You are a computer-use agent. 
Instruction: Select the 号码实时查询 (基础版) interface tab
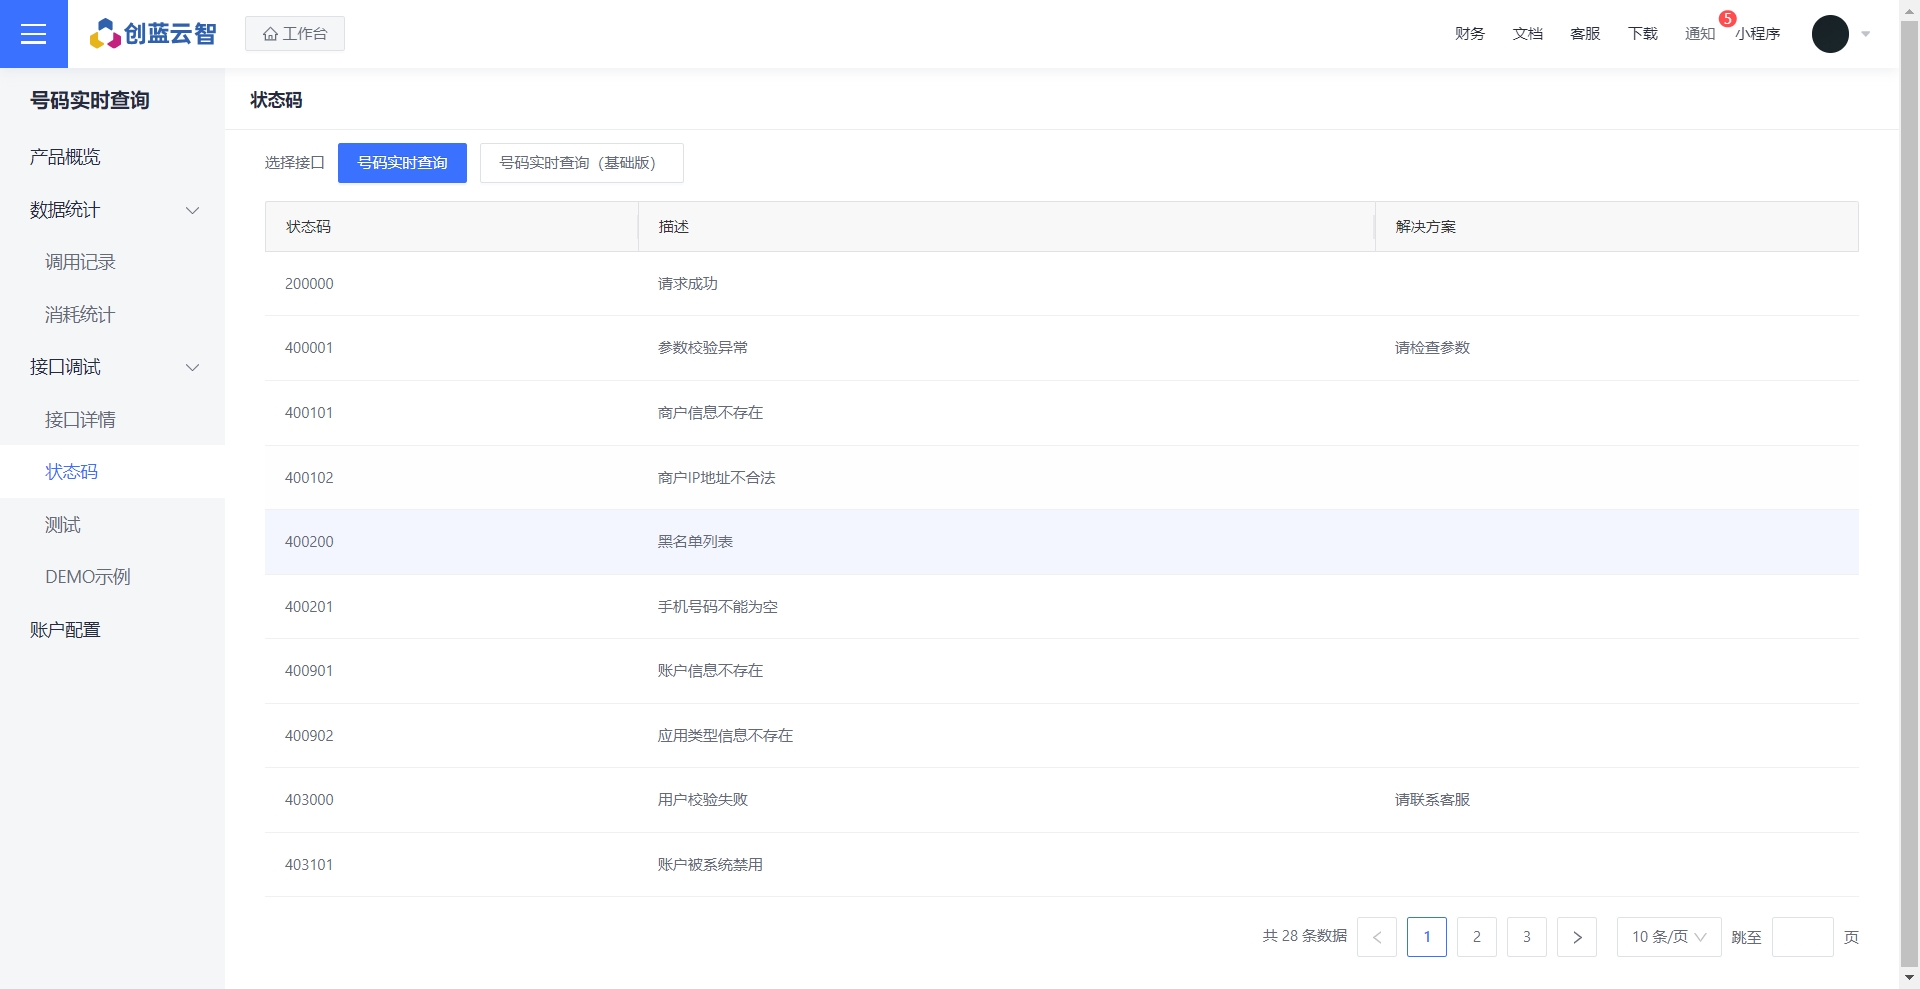click(581, 163)
